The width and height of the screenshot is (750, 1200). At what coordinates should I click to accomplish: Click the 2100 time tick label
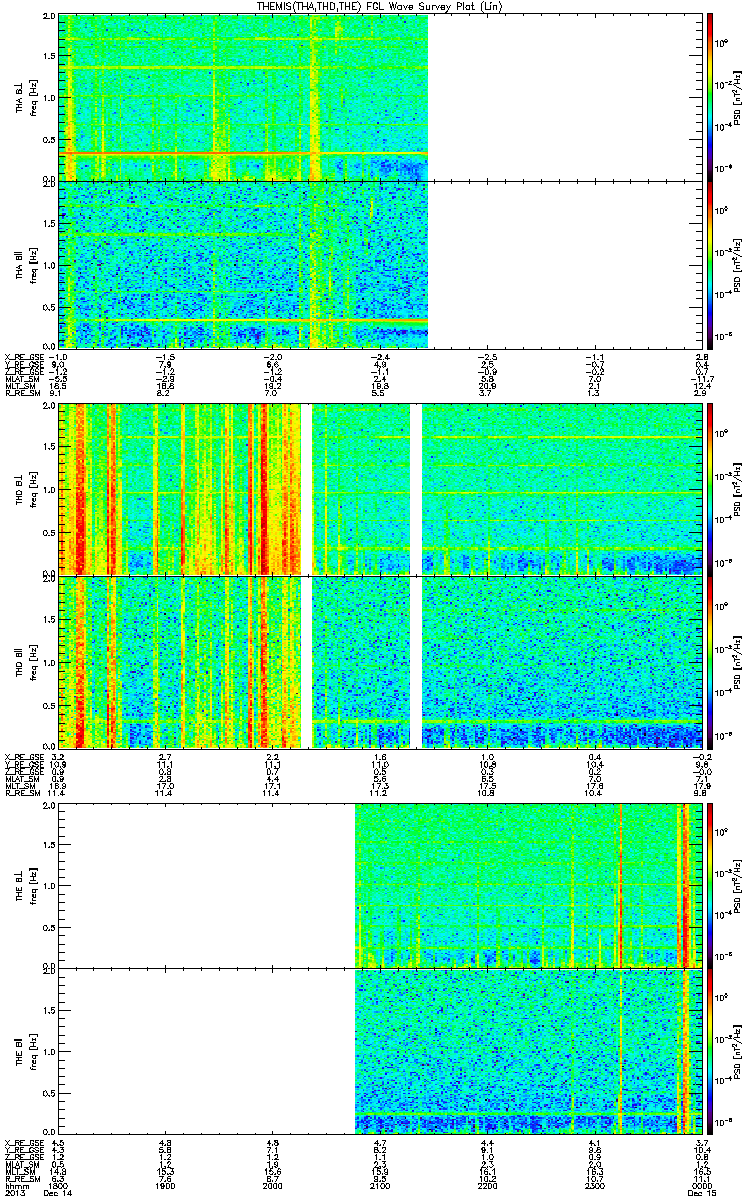(378, 1186)
